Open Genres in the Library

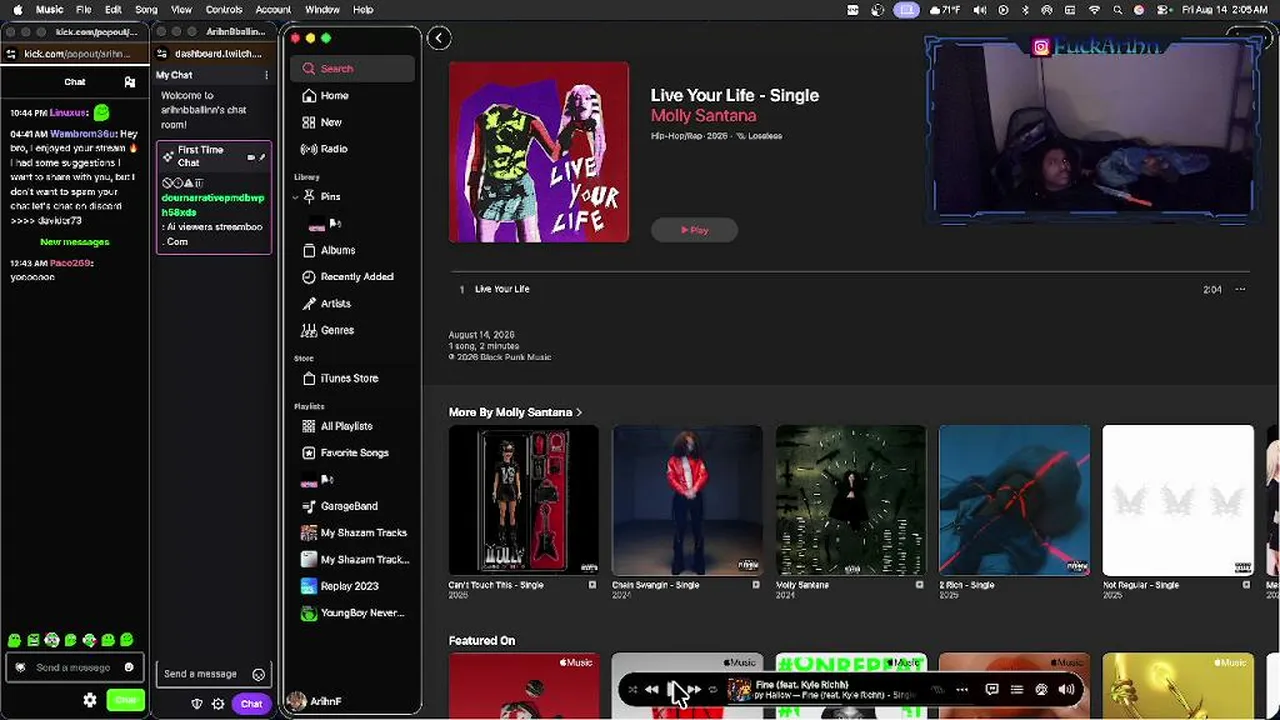[x=337, y=330]
